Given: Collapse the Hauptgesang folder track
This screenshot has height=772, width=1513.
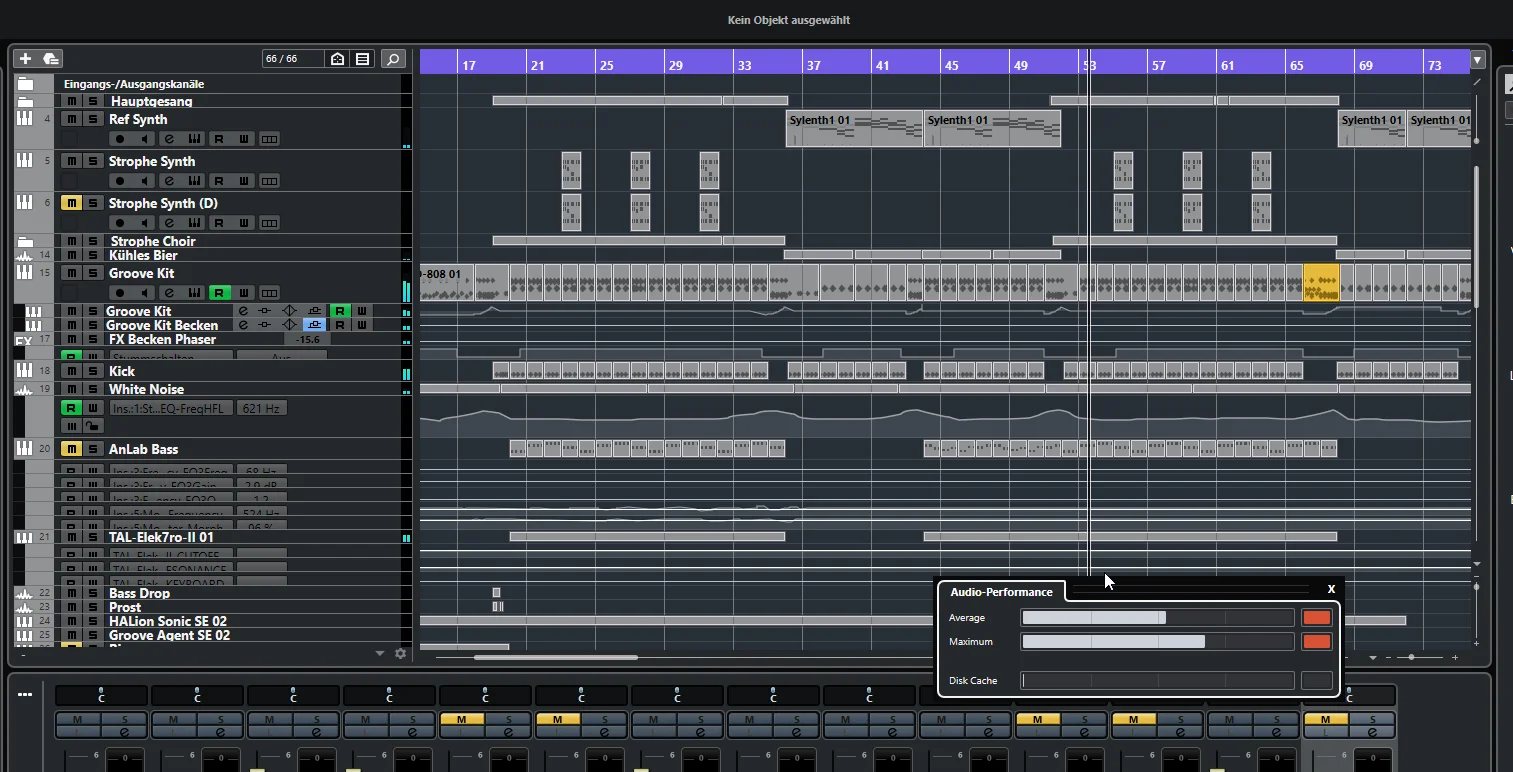Looking at the screenshot, I should [25, 101].
